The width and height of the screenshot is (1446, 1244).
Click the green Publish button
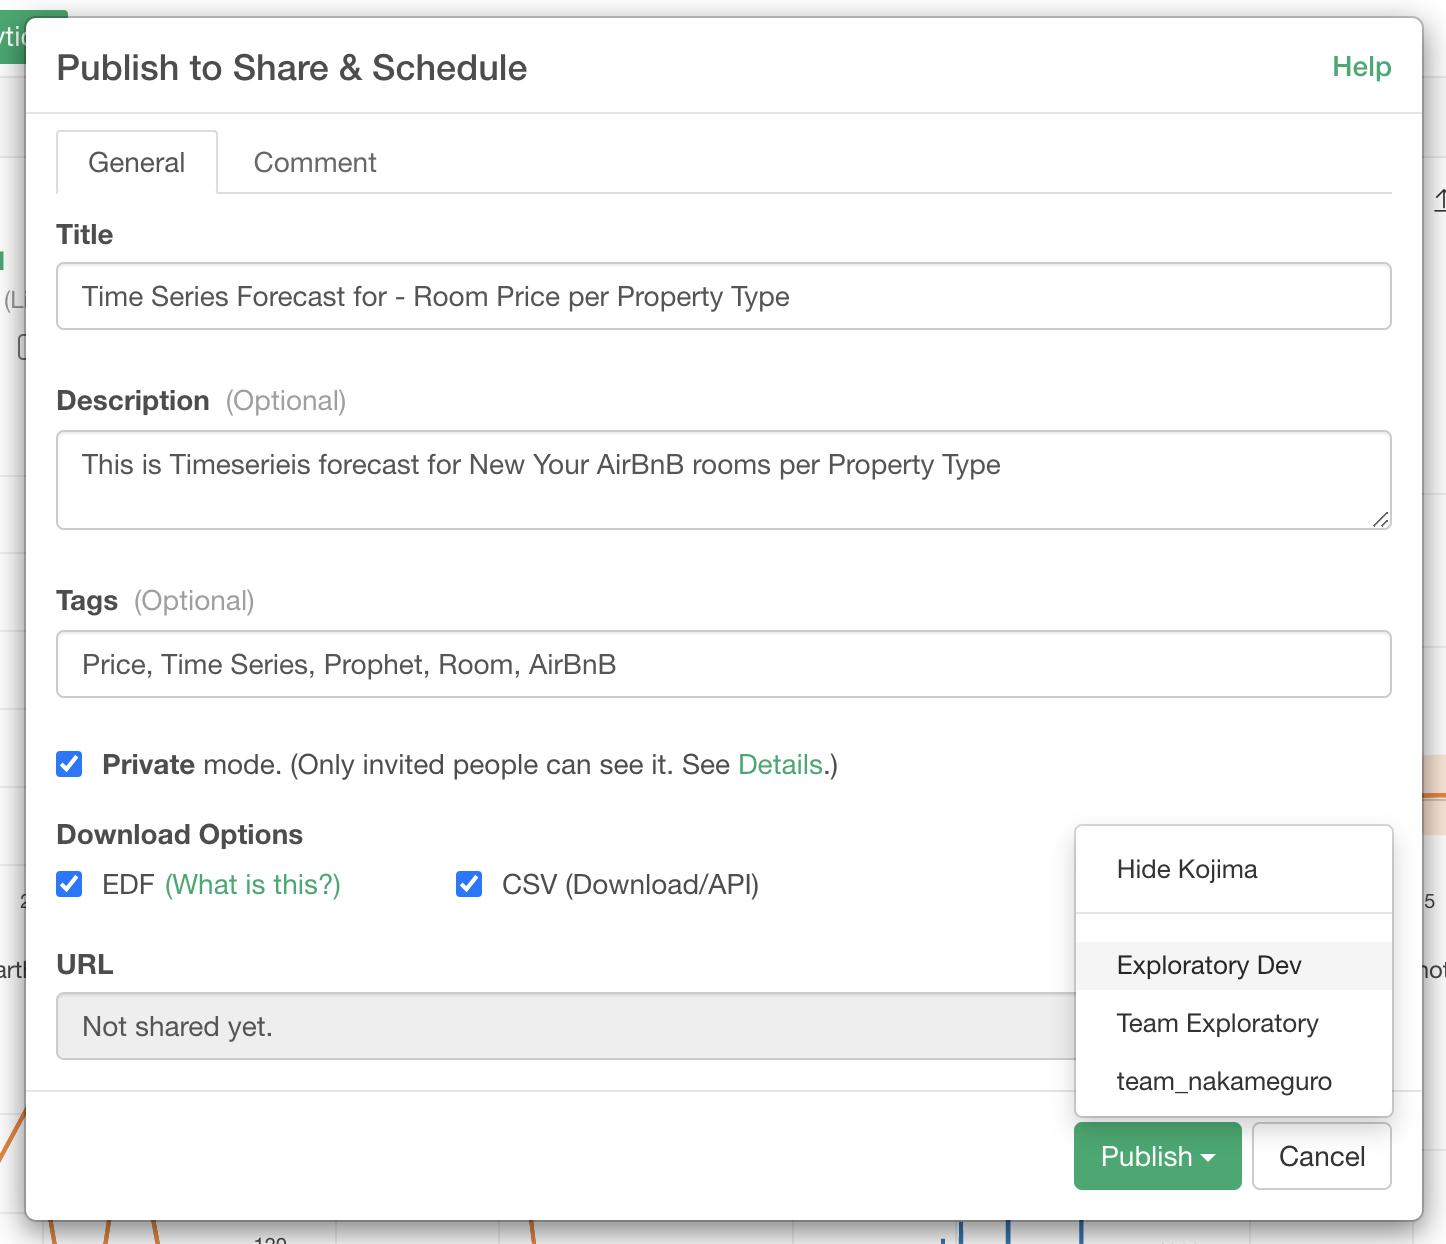[1146, 1156]
